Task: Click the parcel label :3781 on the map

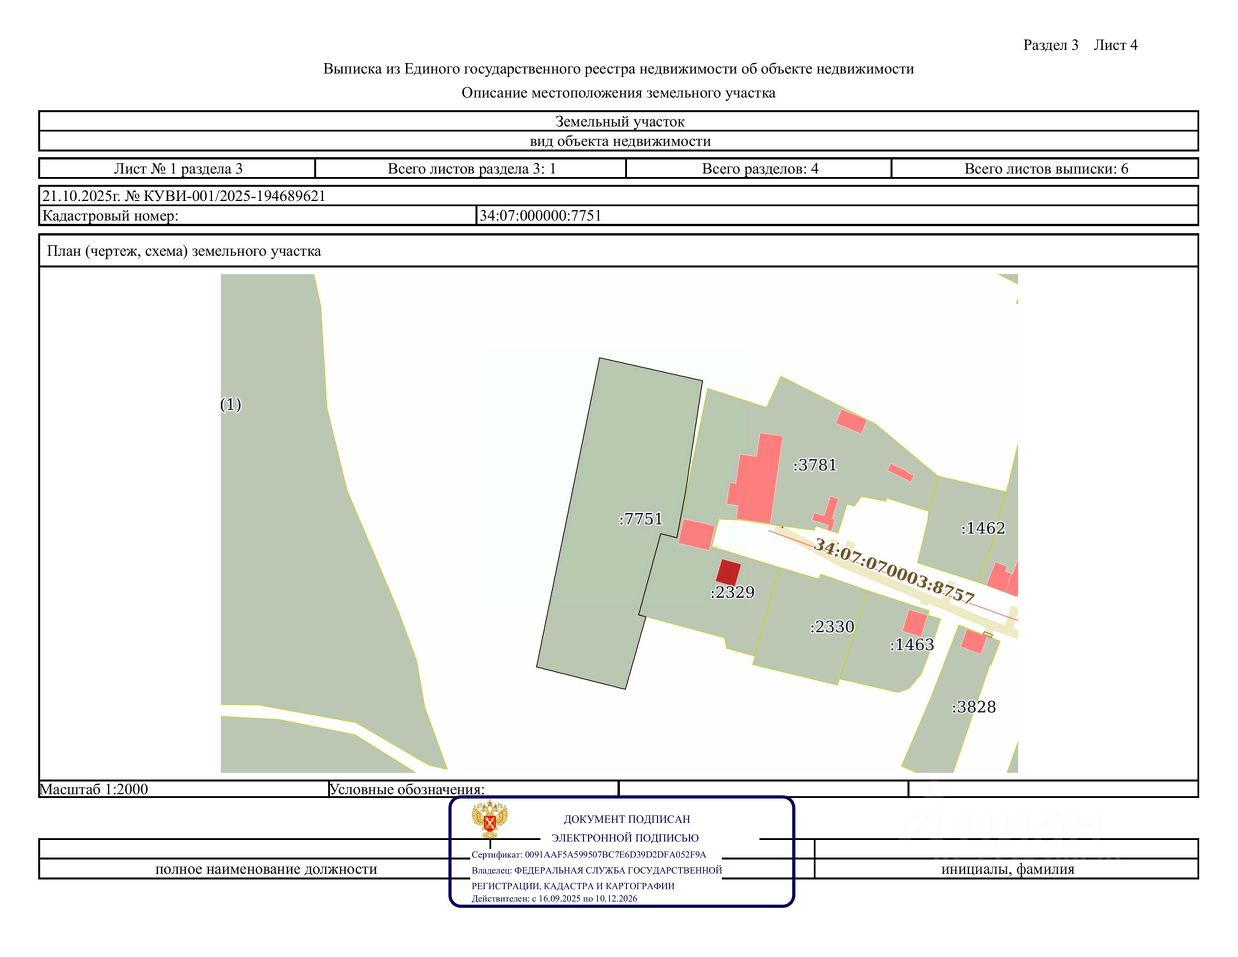Action: [815, 465]
